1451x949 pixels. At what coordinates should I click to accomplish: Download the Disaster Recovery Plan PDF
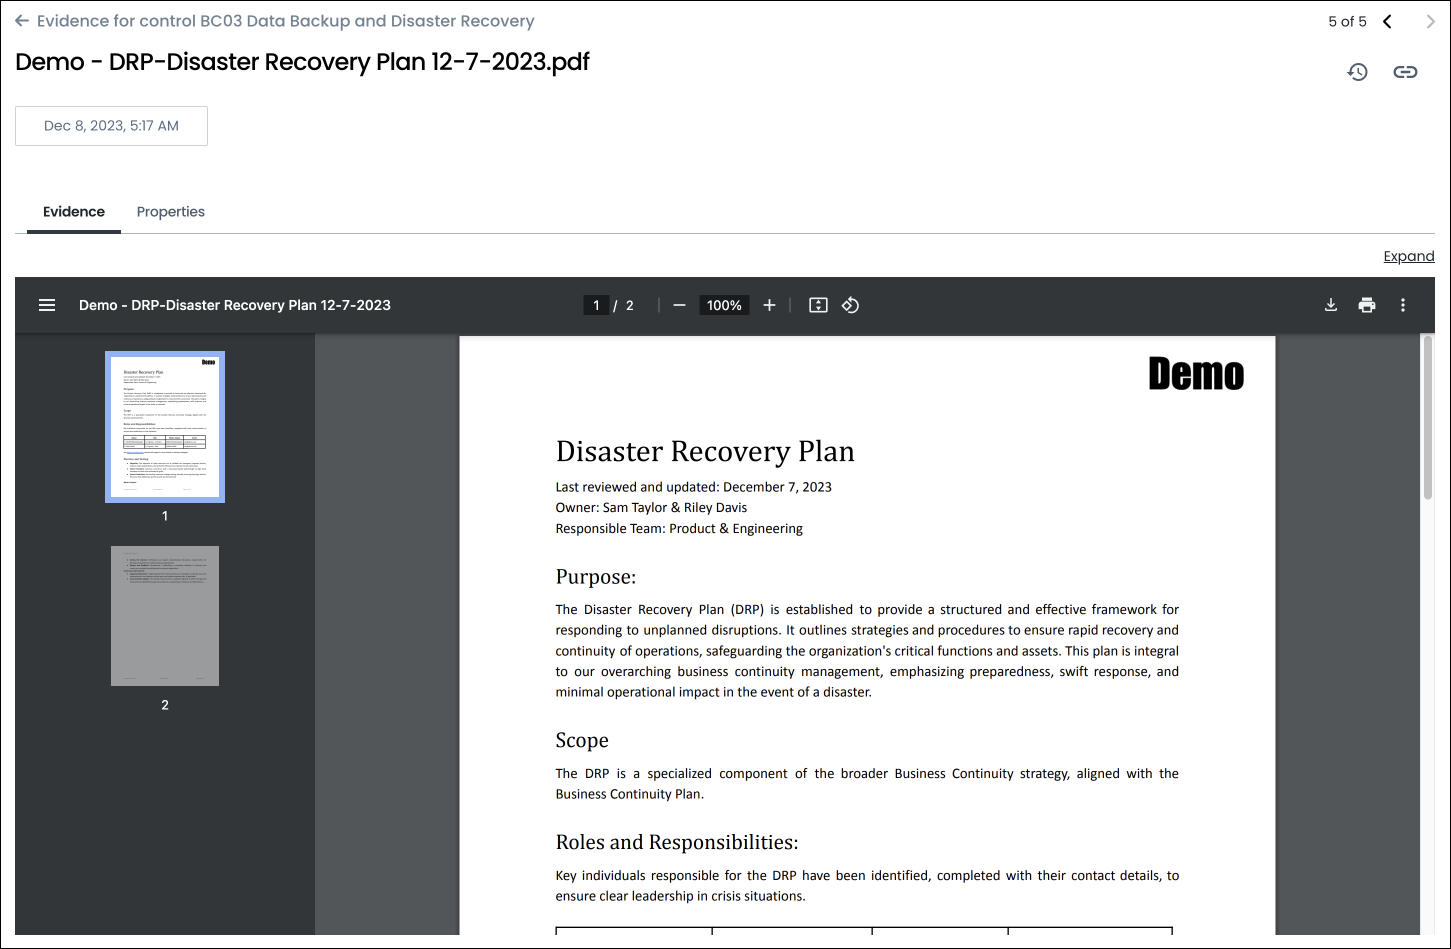[x=1331, y=305]
